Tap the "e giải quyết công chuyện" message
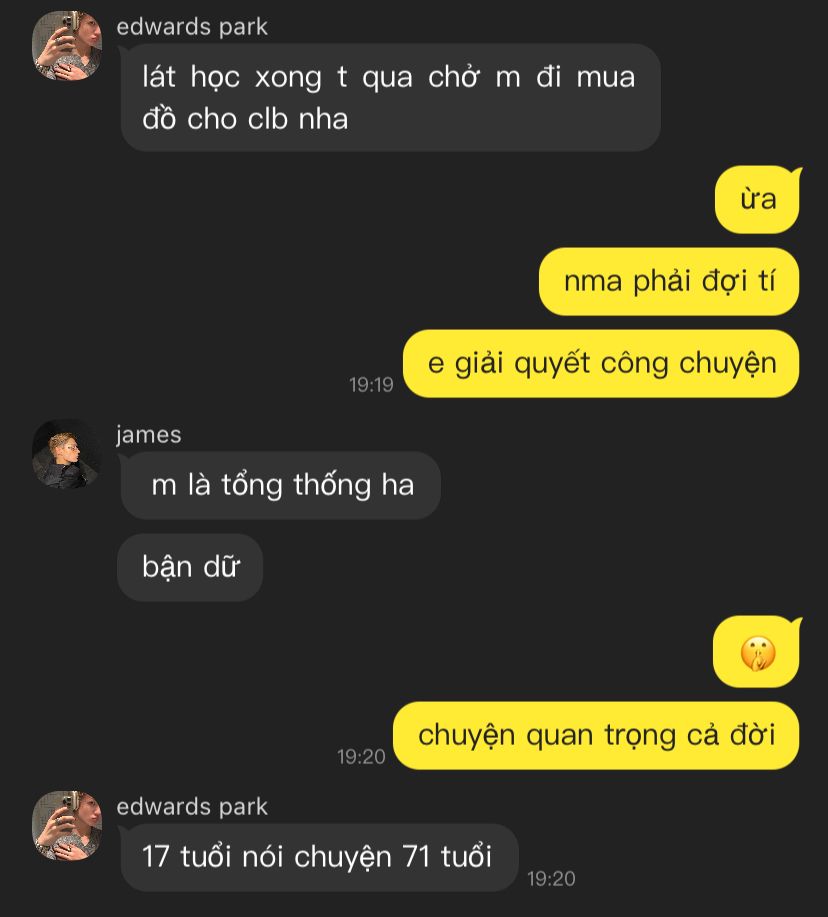The image size is (828, 917). 601,364
